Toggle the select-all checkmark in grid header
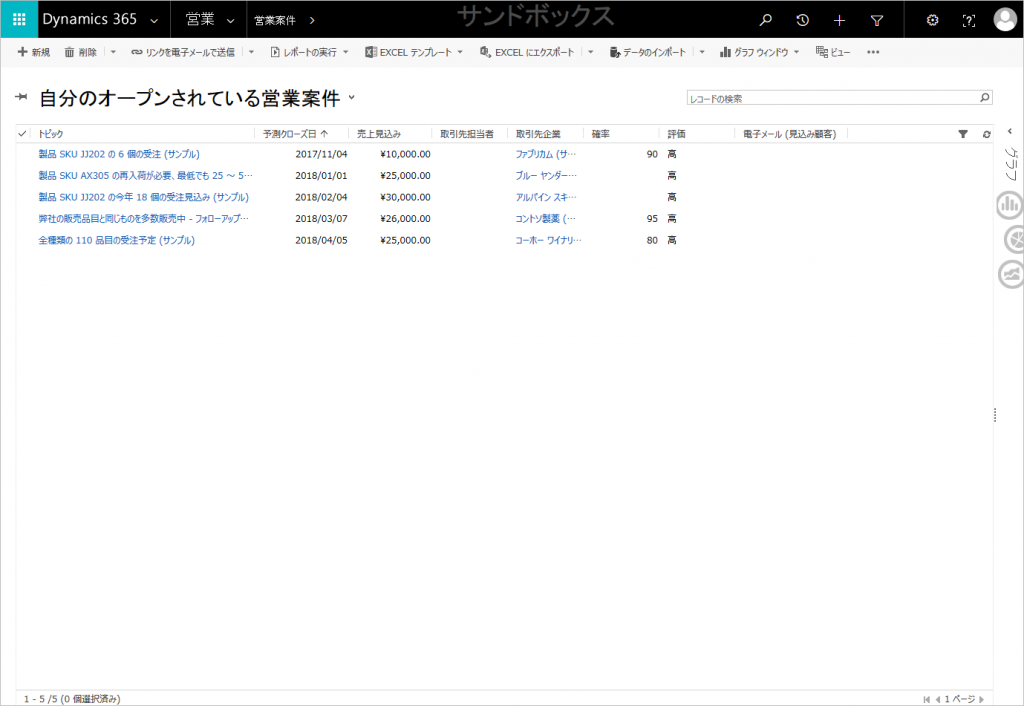The height and width of the screenshot is (706, 1024). click(x=23, y=134)
